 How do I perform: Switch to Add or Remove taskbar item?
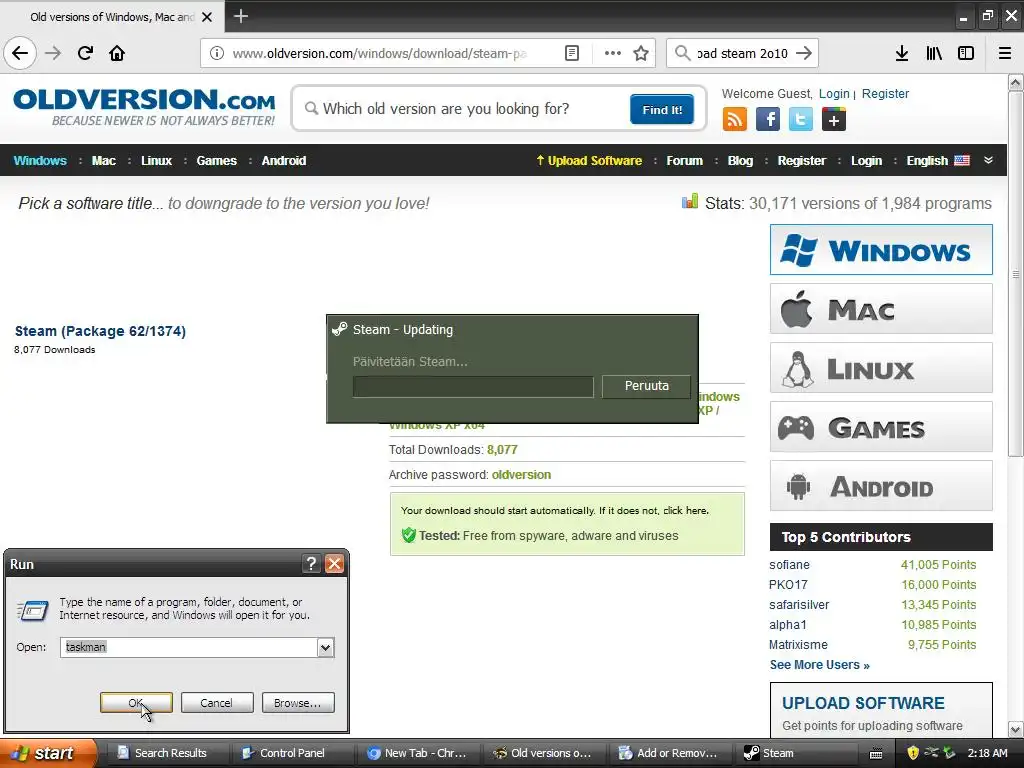(668, 753)
